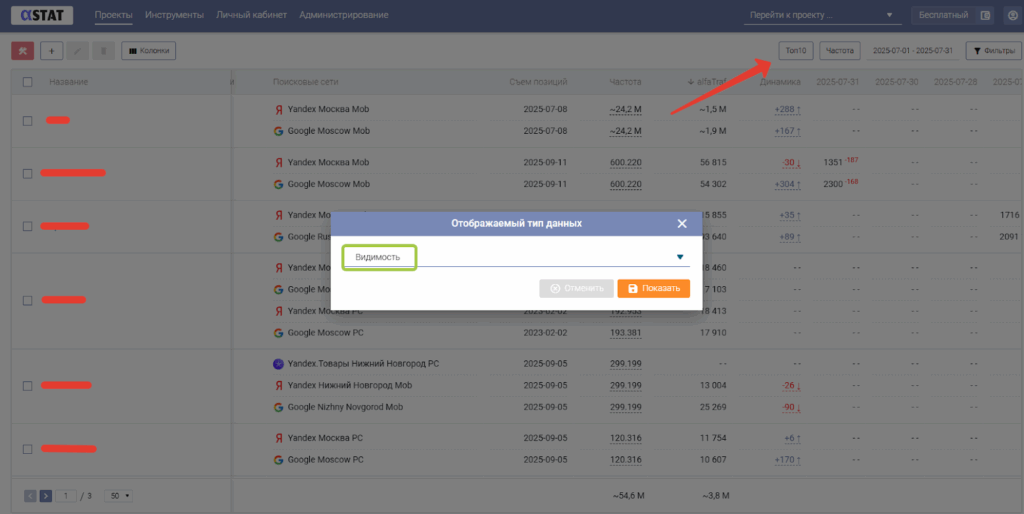
Task: Click the page number input field
Action: pyautogui.click(x=67, y=495)
